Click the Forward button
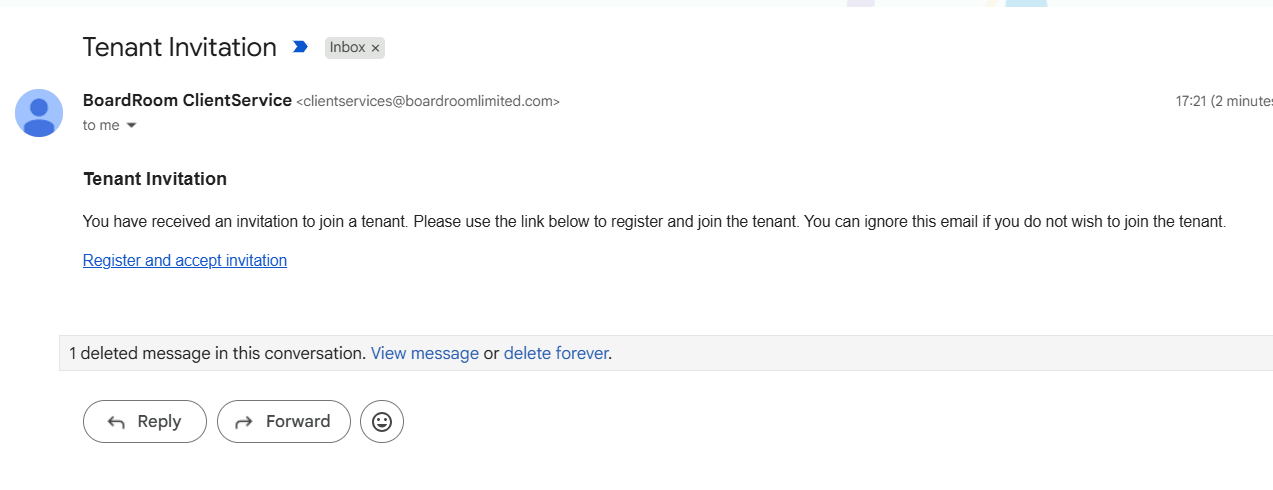The height and width of the screenshot is (490, 1273). [284, 421]
